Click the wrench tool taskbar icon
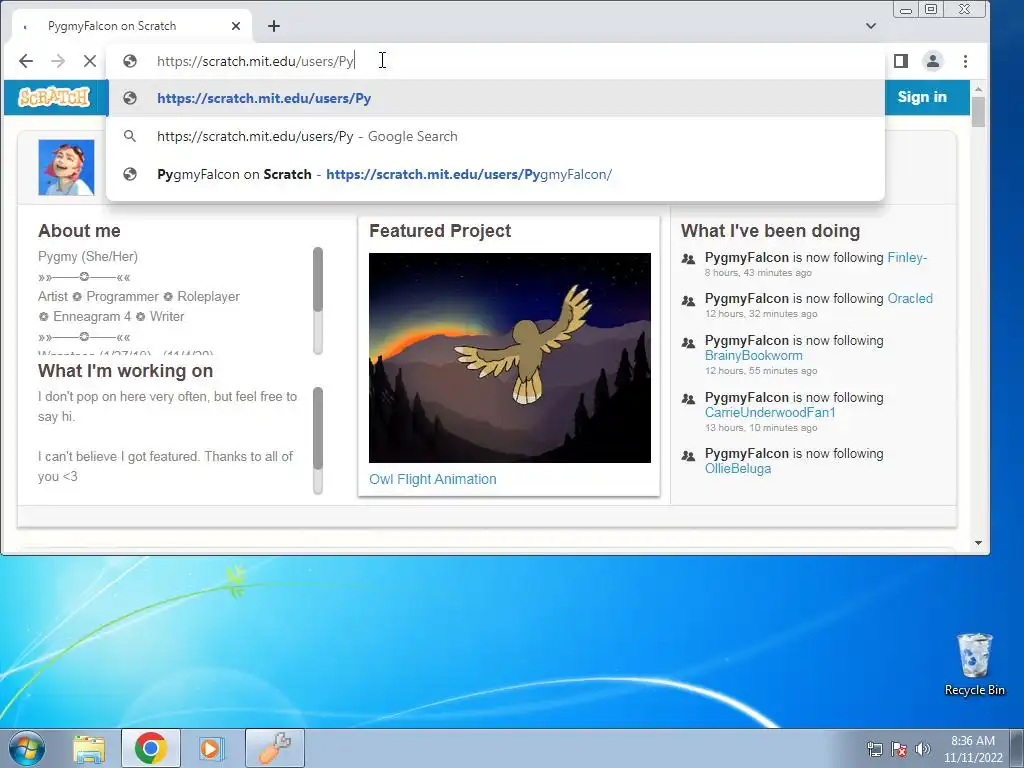The height and width of the screenshot is (768, 1024). 275,748
